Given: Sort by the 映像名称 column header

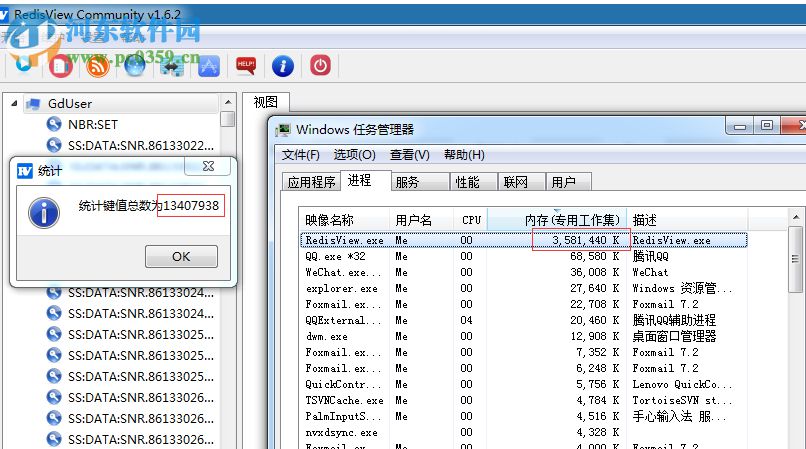Looking at the screenshot, I should click(x=344, y=220).
